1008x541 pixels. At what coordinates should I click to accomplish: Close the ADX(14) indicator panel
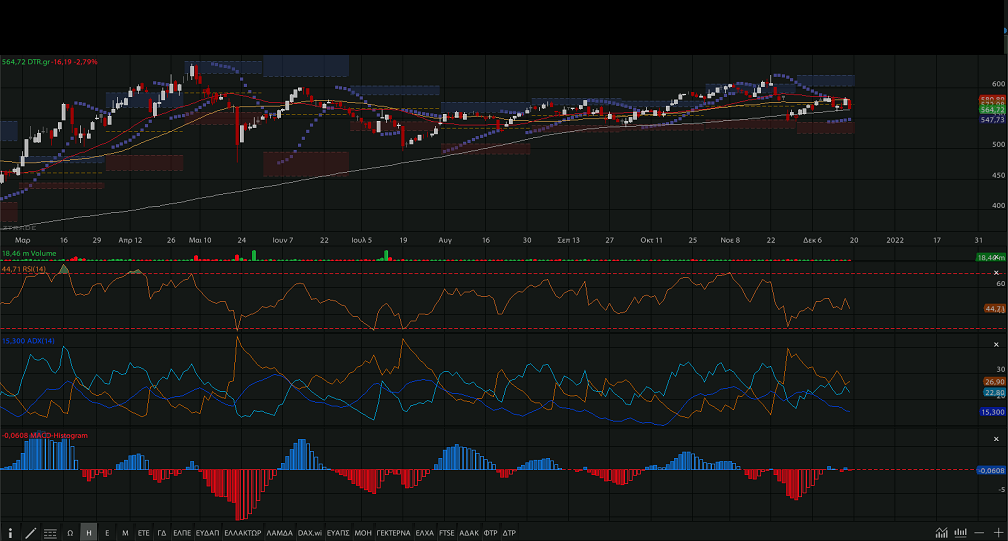coord(996,345)
